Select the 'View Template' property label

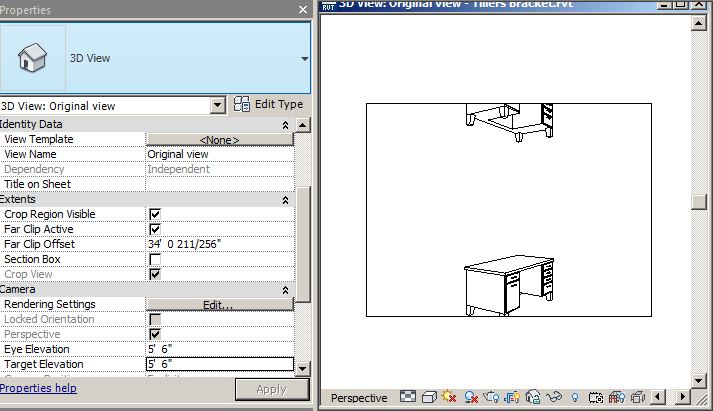[x=39, y=139]
